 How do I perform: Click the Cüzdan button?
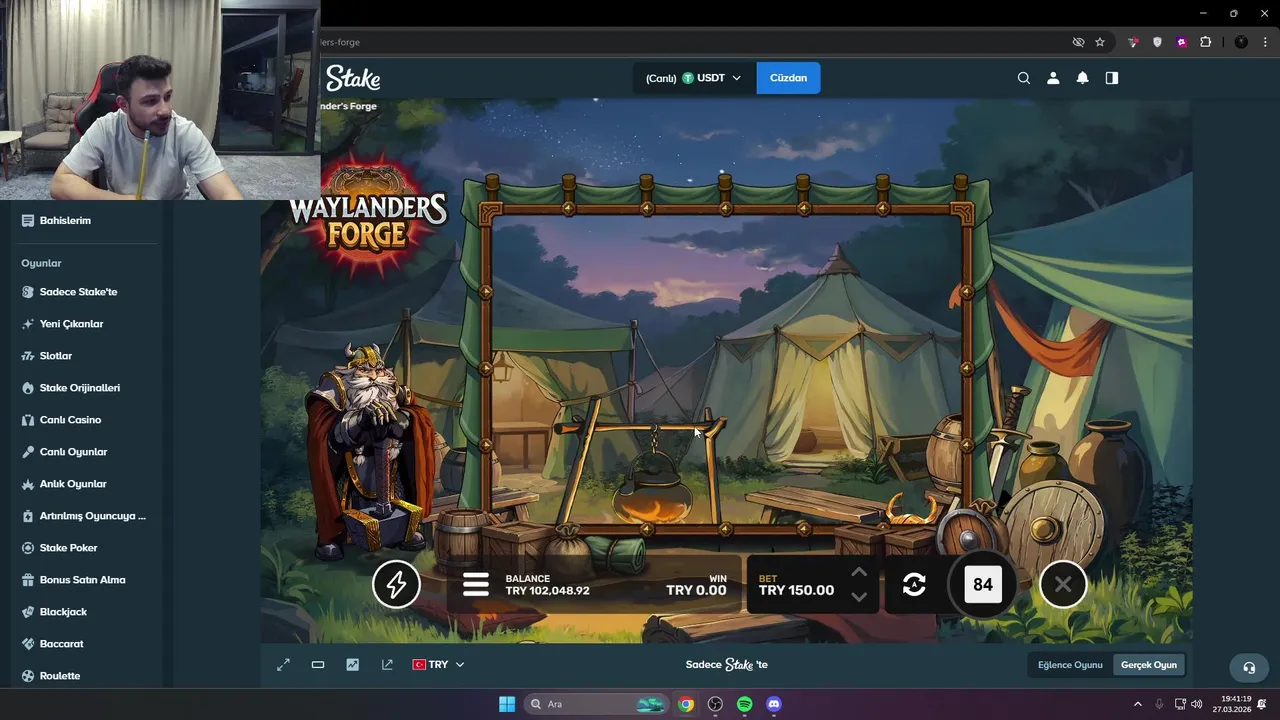coord(788,78)
